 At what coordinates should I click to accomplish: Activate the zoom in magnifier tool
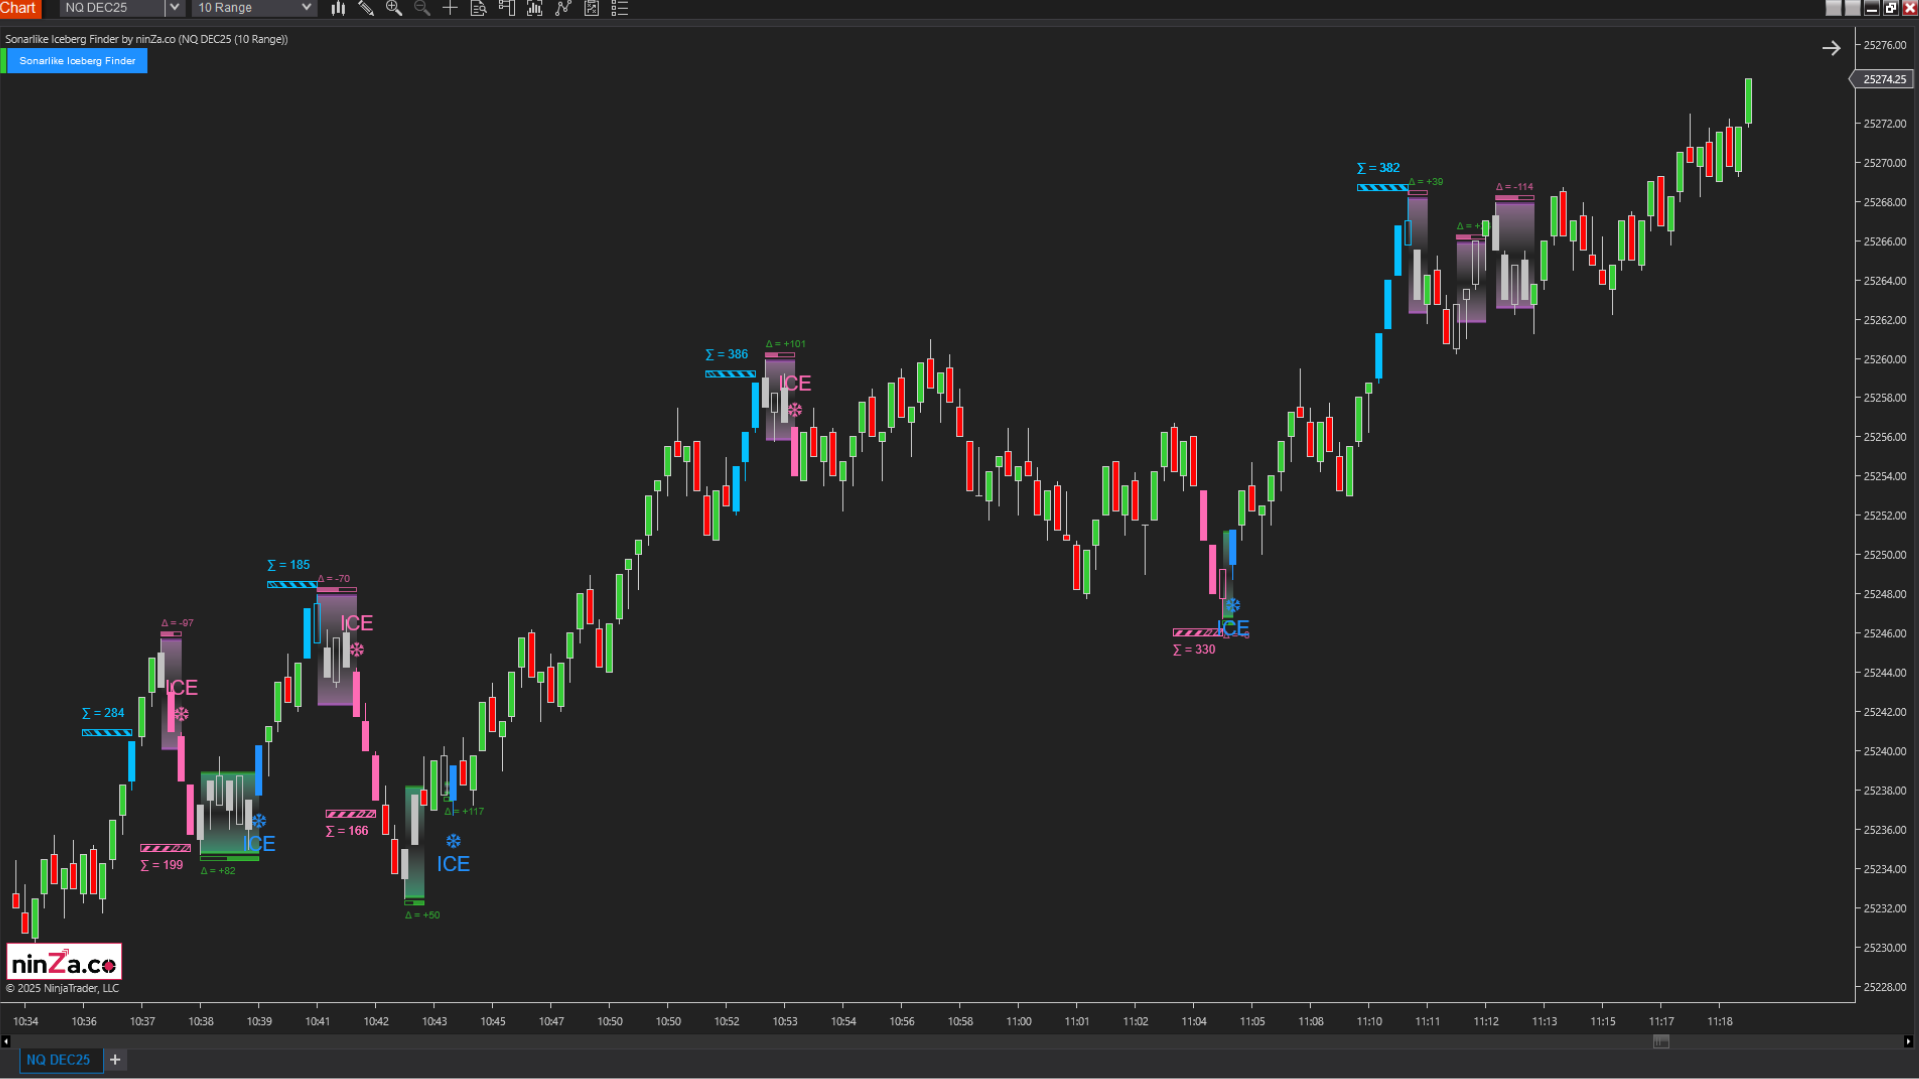tap(394, 8)
